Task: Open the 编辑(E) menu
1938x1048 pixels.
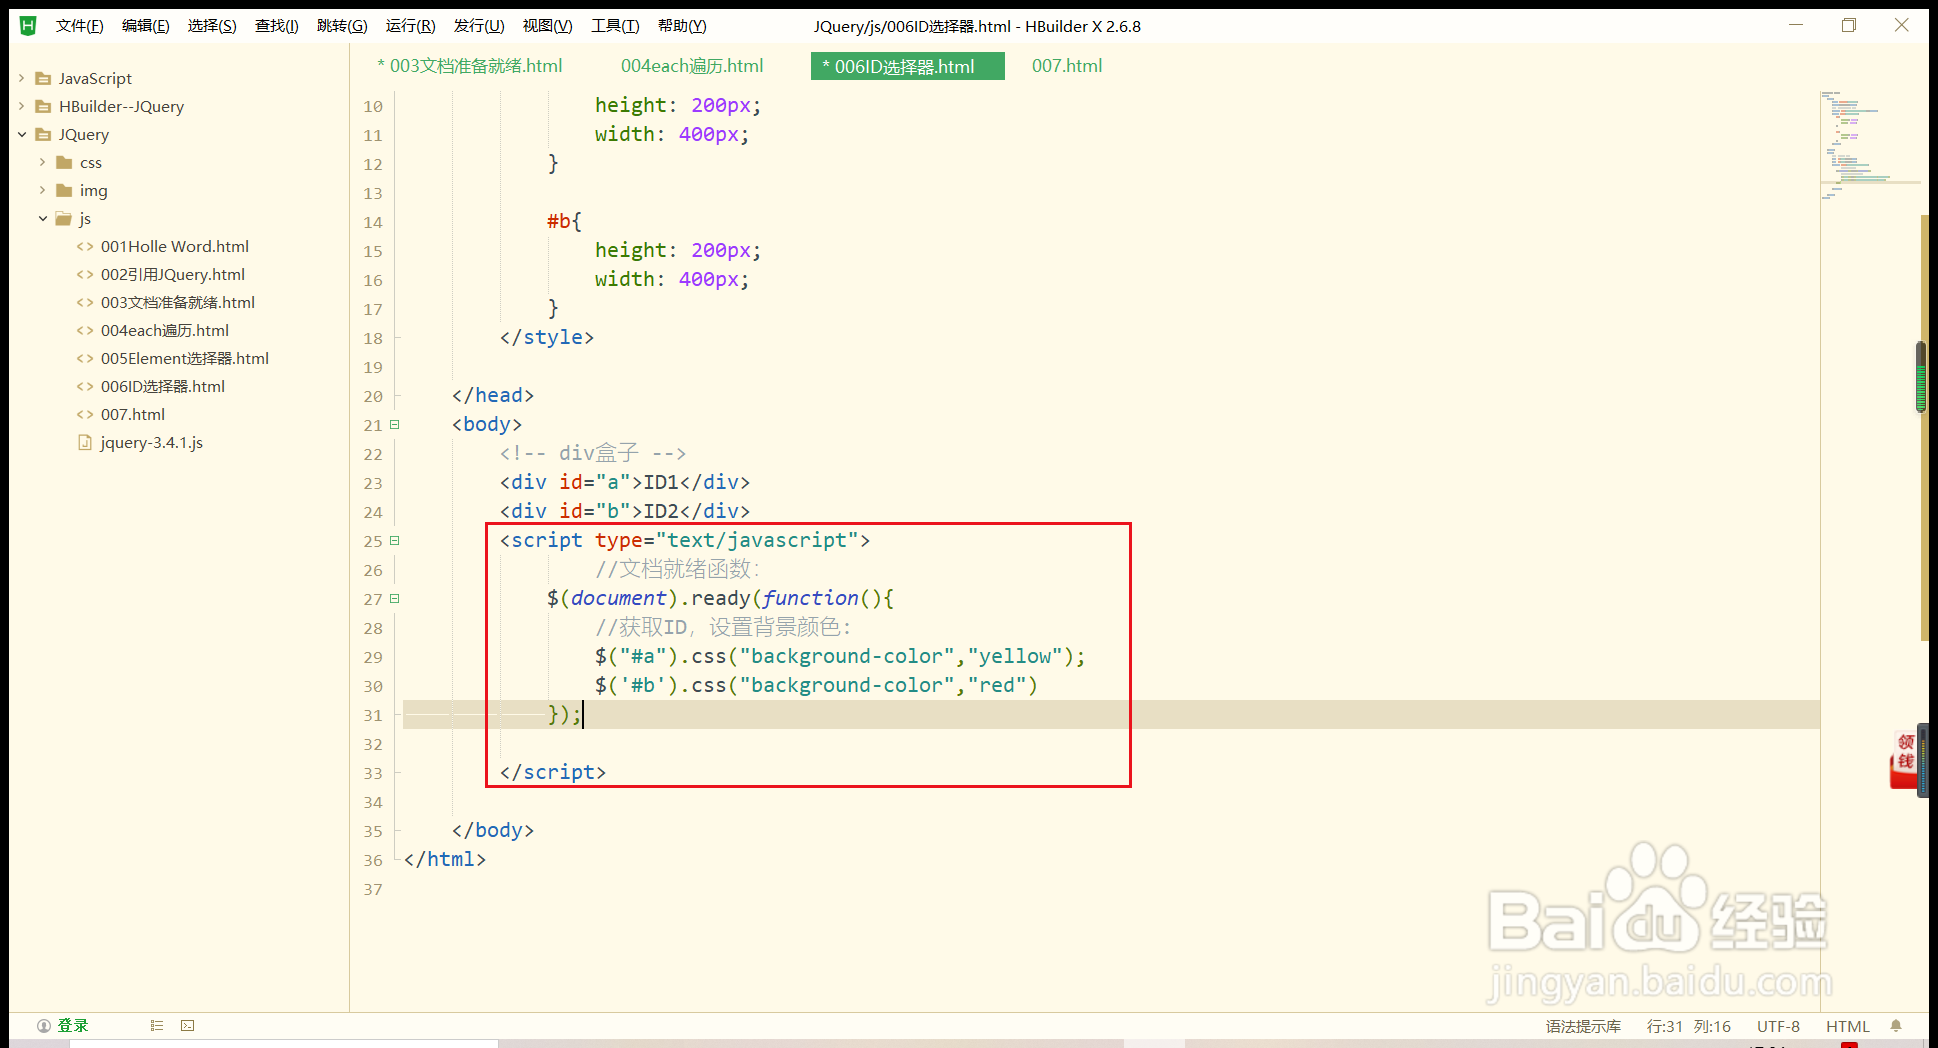Action: coord(146,26)
